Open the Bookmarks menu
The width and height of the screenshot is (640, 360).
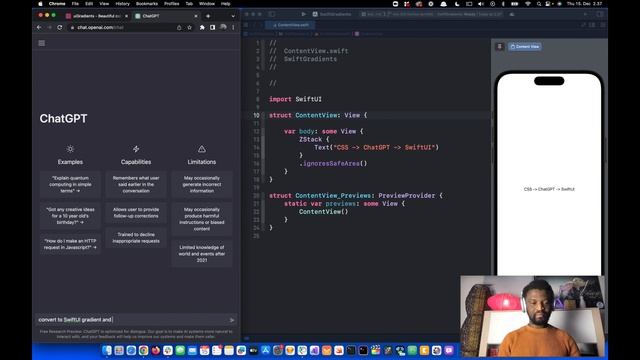(x=147, y=4)
